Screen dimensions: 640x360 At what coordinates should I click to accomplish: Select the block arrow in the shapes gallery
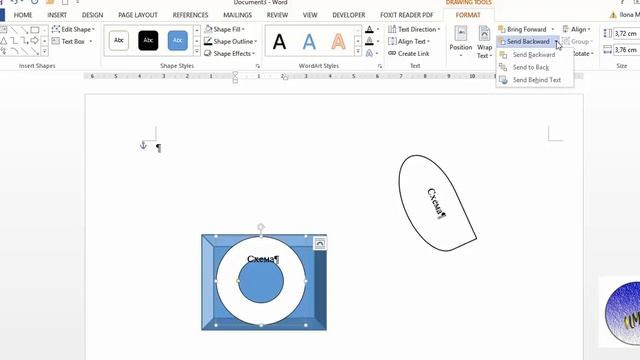coord(35,40)
